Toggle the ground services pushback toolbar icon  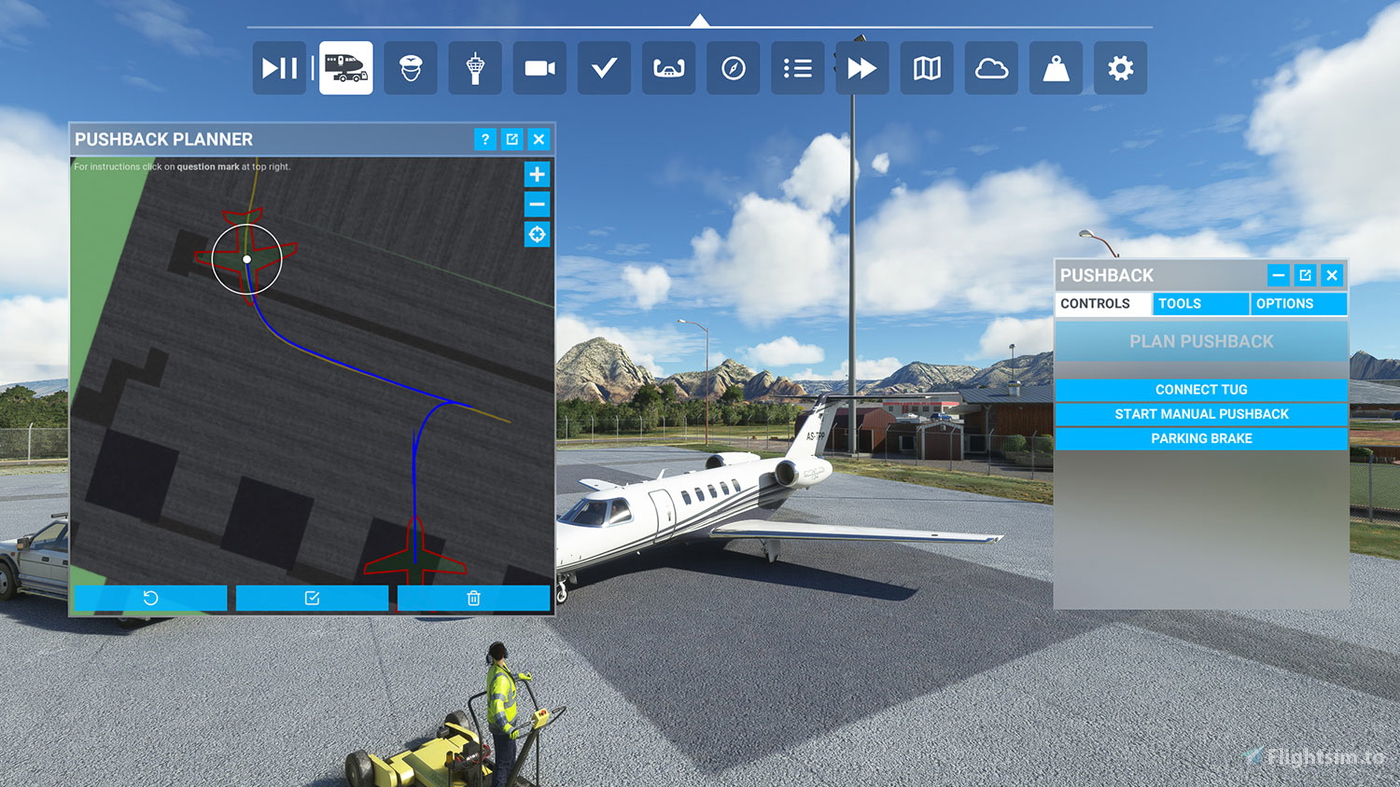click(346, 67)
